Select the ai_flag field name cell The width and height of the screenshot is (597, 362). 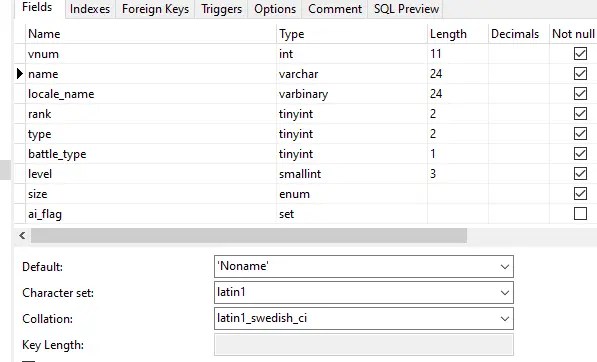tap(151, 214)
